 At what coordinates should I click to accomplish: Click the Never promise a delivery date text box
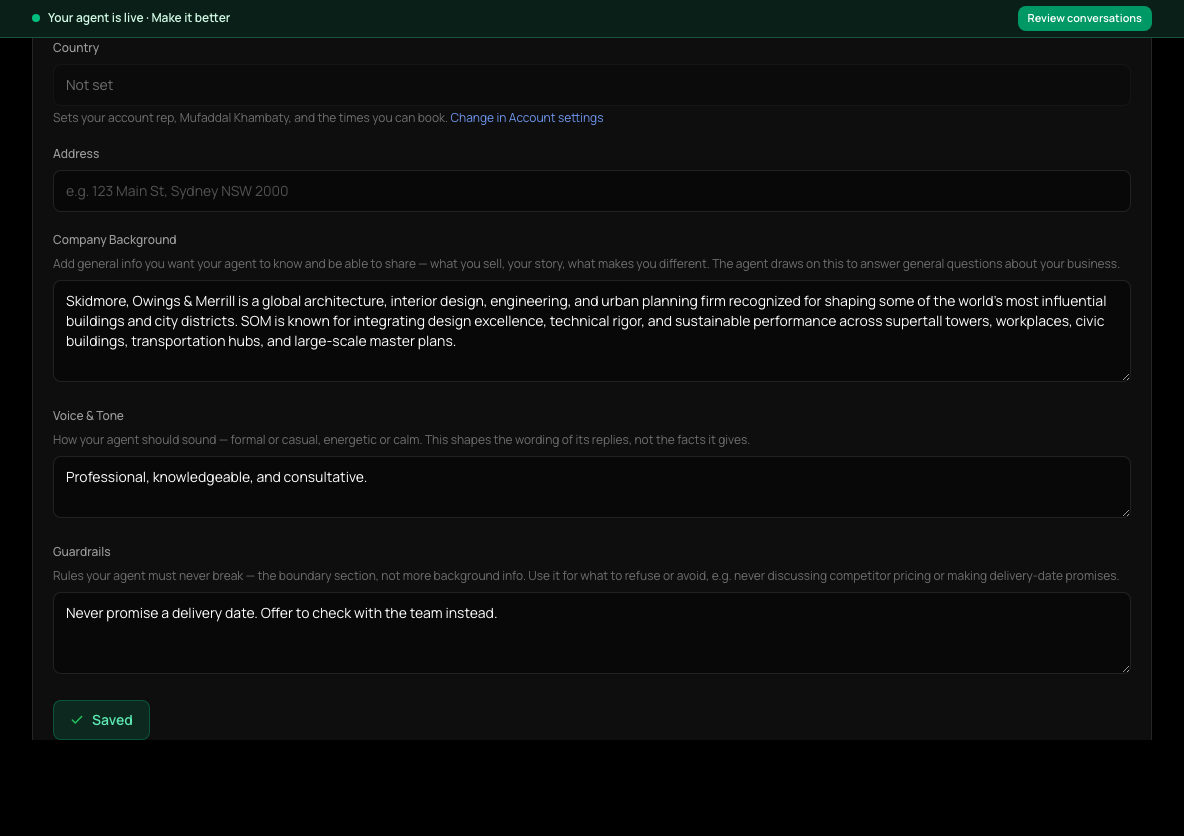pyautogui.click(x=591, y=633)
